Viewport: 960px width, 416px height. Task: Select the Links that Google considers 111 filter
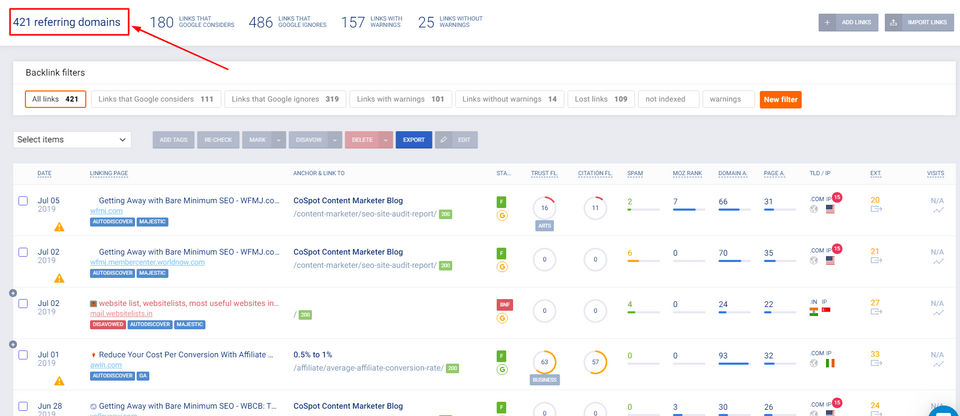156,99
